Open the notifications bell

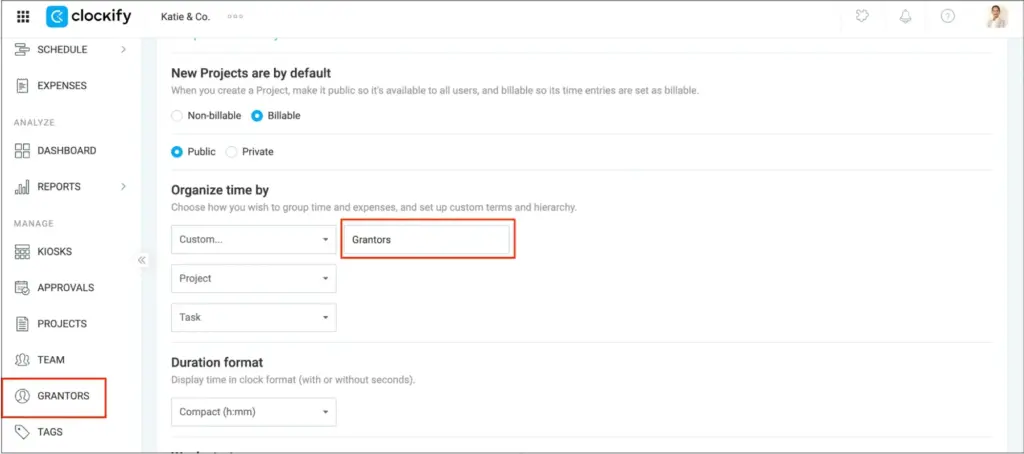[905, 17]
